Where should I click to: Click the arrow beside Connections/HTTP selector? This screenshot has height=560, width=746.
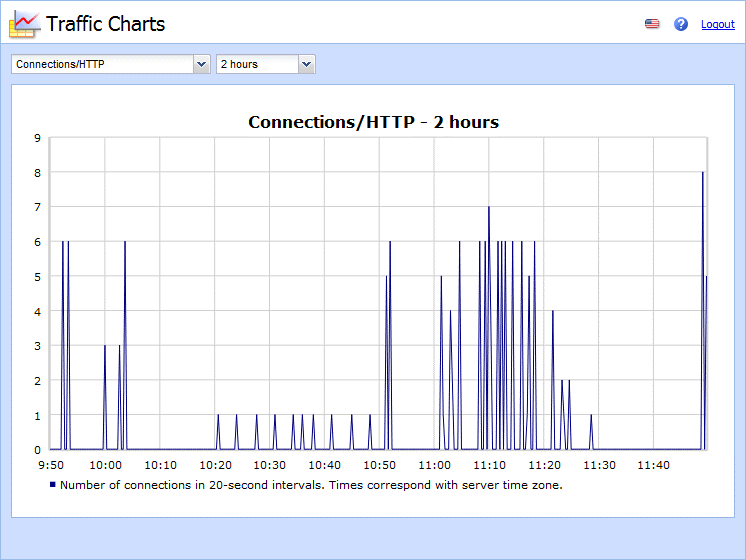click(201, 64)
